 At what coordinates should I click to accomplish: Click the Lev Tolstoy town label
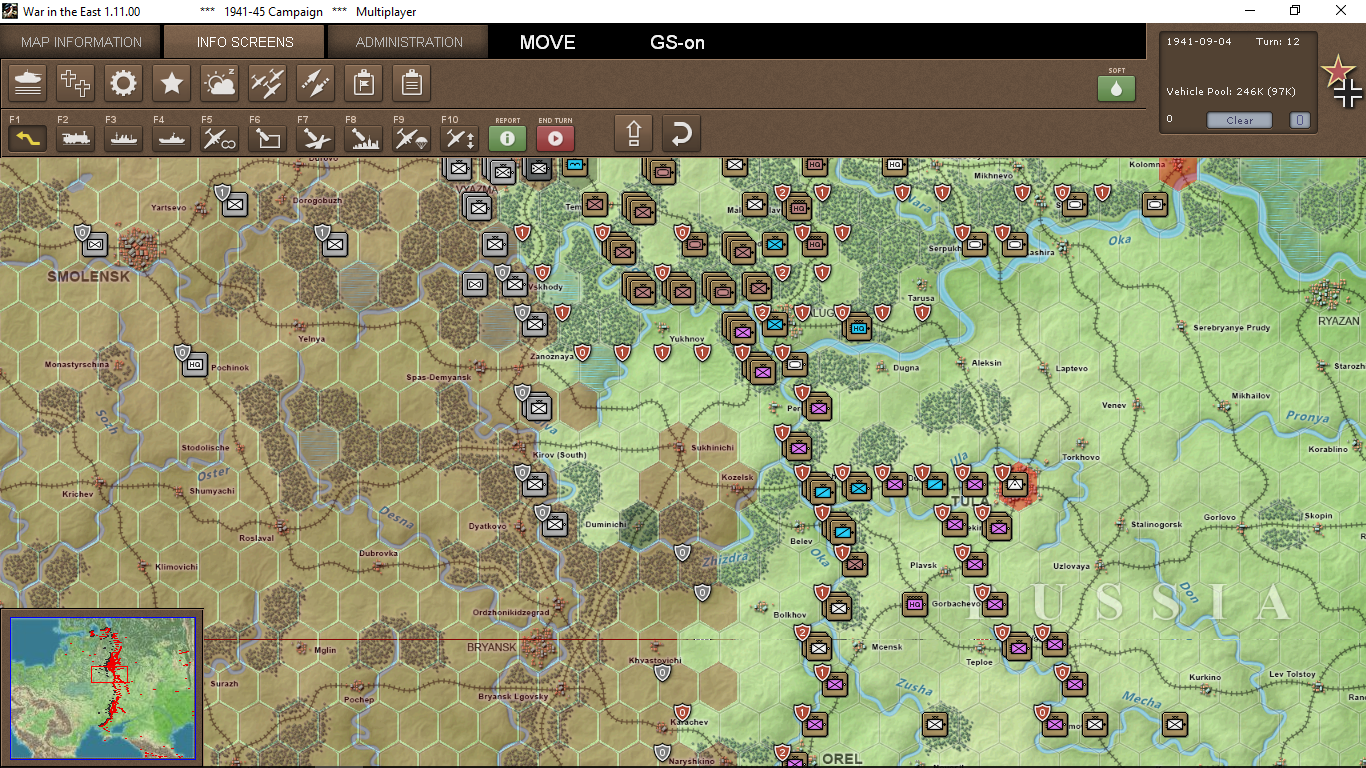1293,675
